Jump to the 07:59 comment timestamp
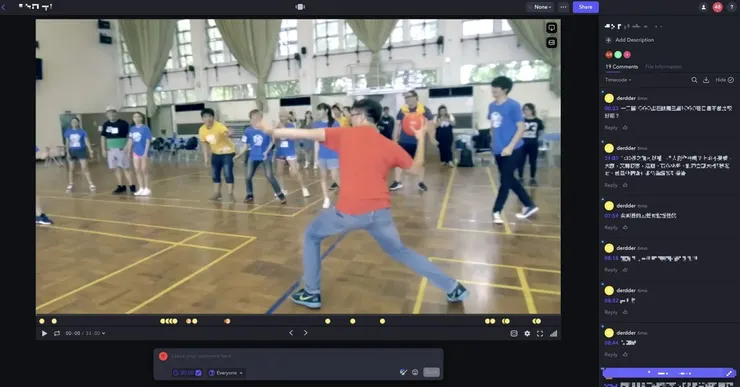This screenshot has height=387, width=740. pyautogui.click(x=611, y=216)
